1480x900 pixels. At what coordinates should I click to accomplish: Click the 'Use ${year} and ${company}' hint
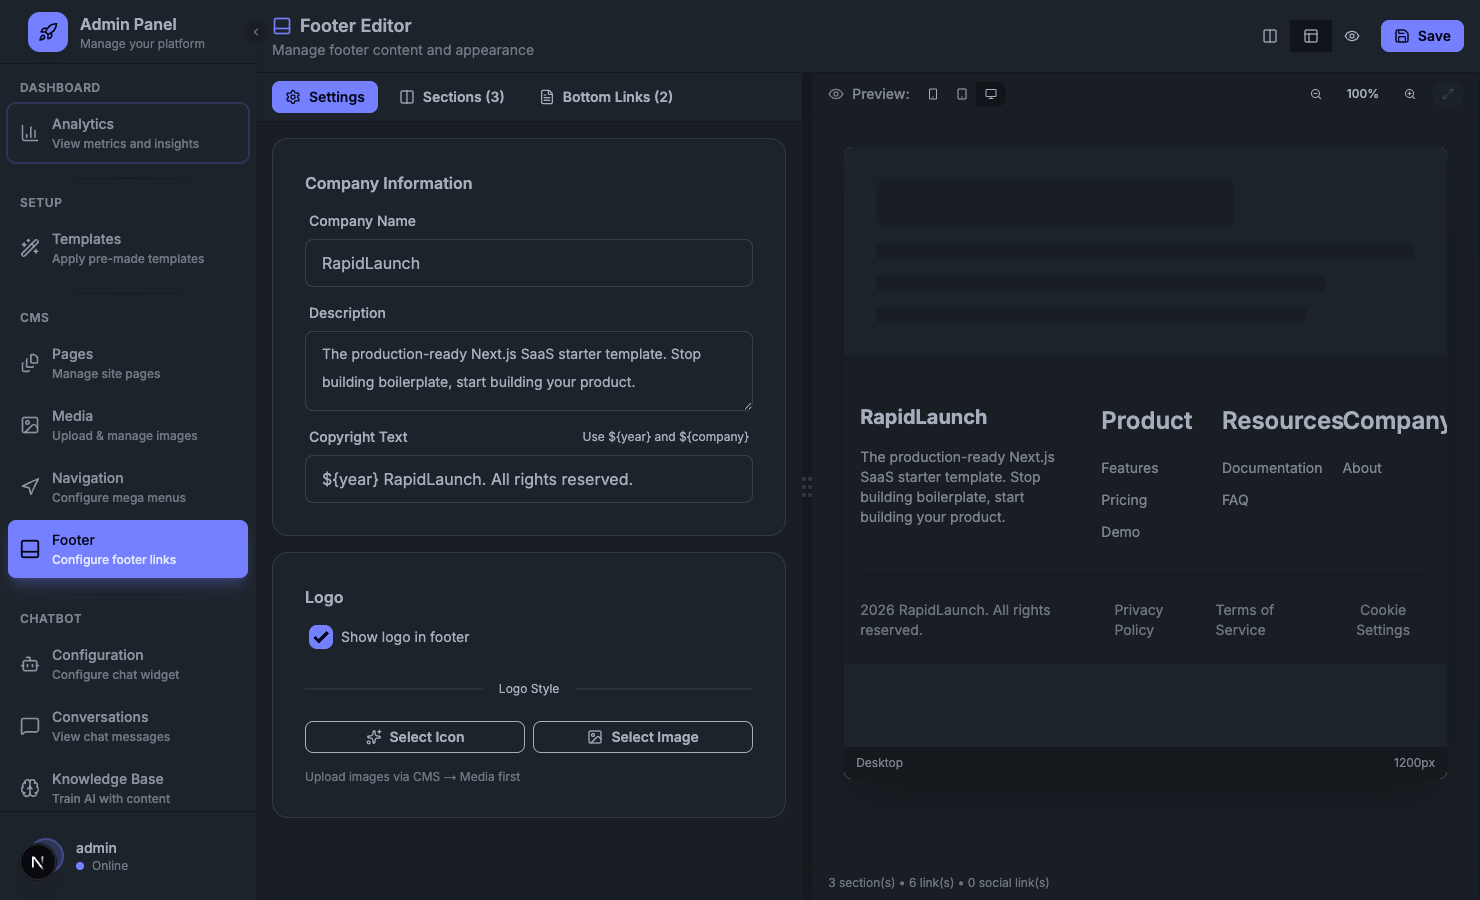(x=665, y=437)
